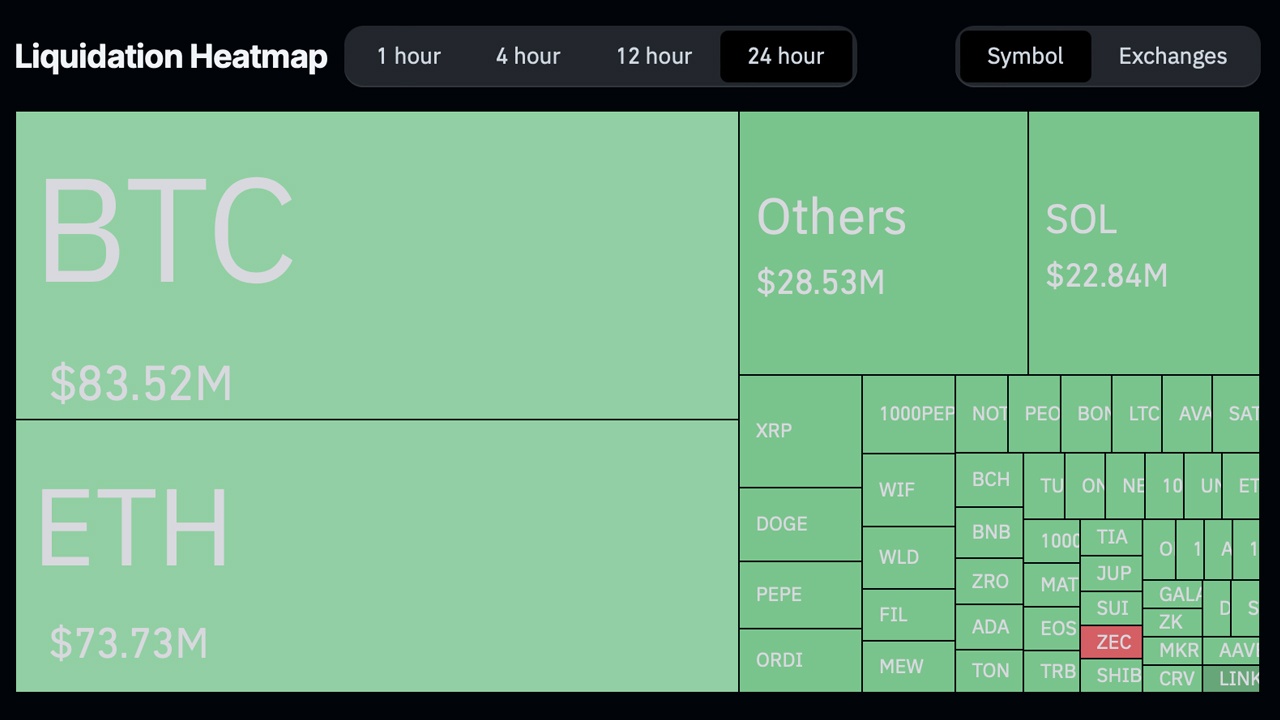The width and height of the screenshot is (1280, 720).
Task: Click the SOL $22.84M block
Action: click(1143, 243)
